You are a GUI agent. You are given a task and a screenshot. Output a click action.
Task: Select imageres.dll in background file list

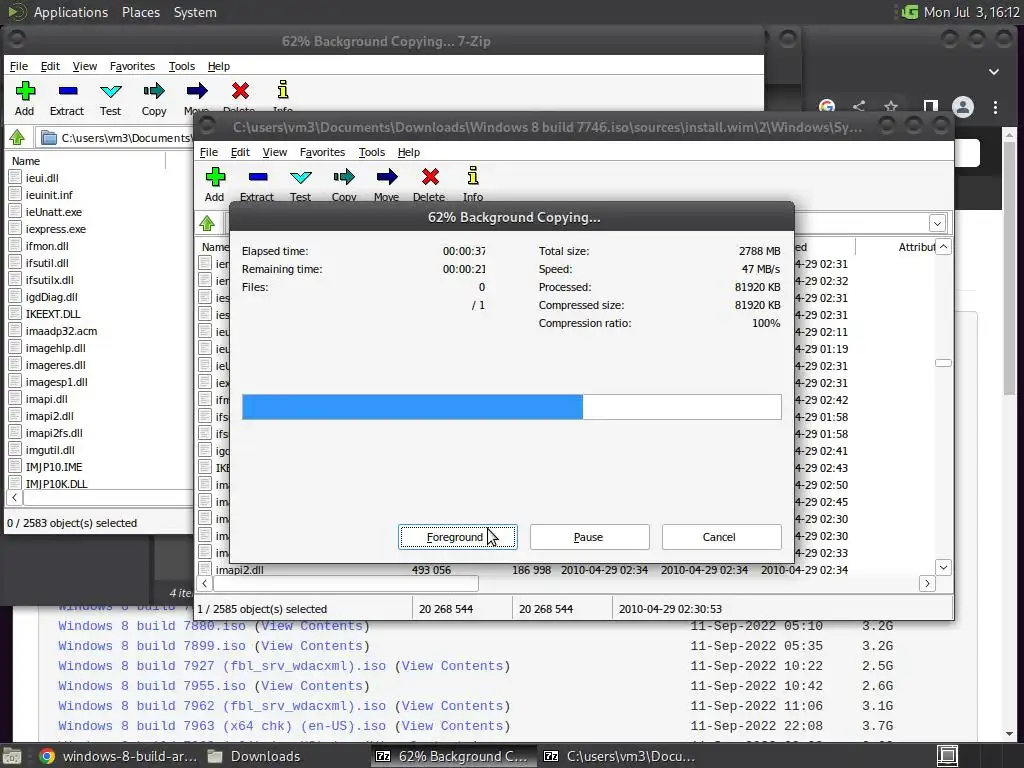click(55, 364)
